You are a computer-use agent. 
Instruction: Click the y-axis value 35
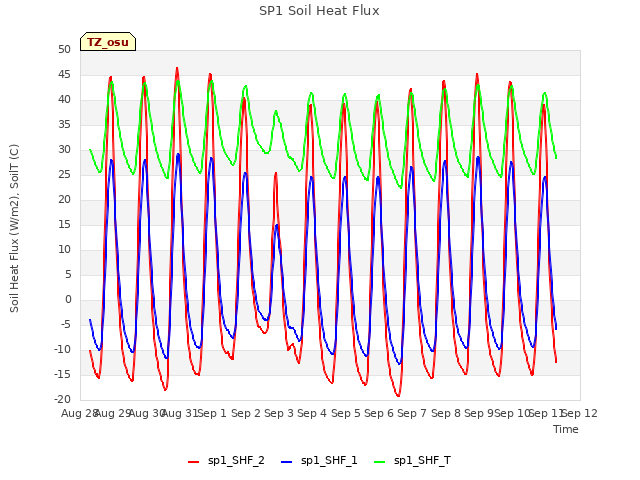tap(64, 124)
